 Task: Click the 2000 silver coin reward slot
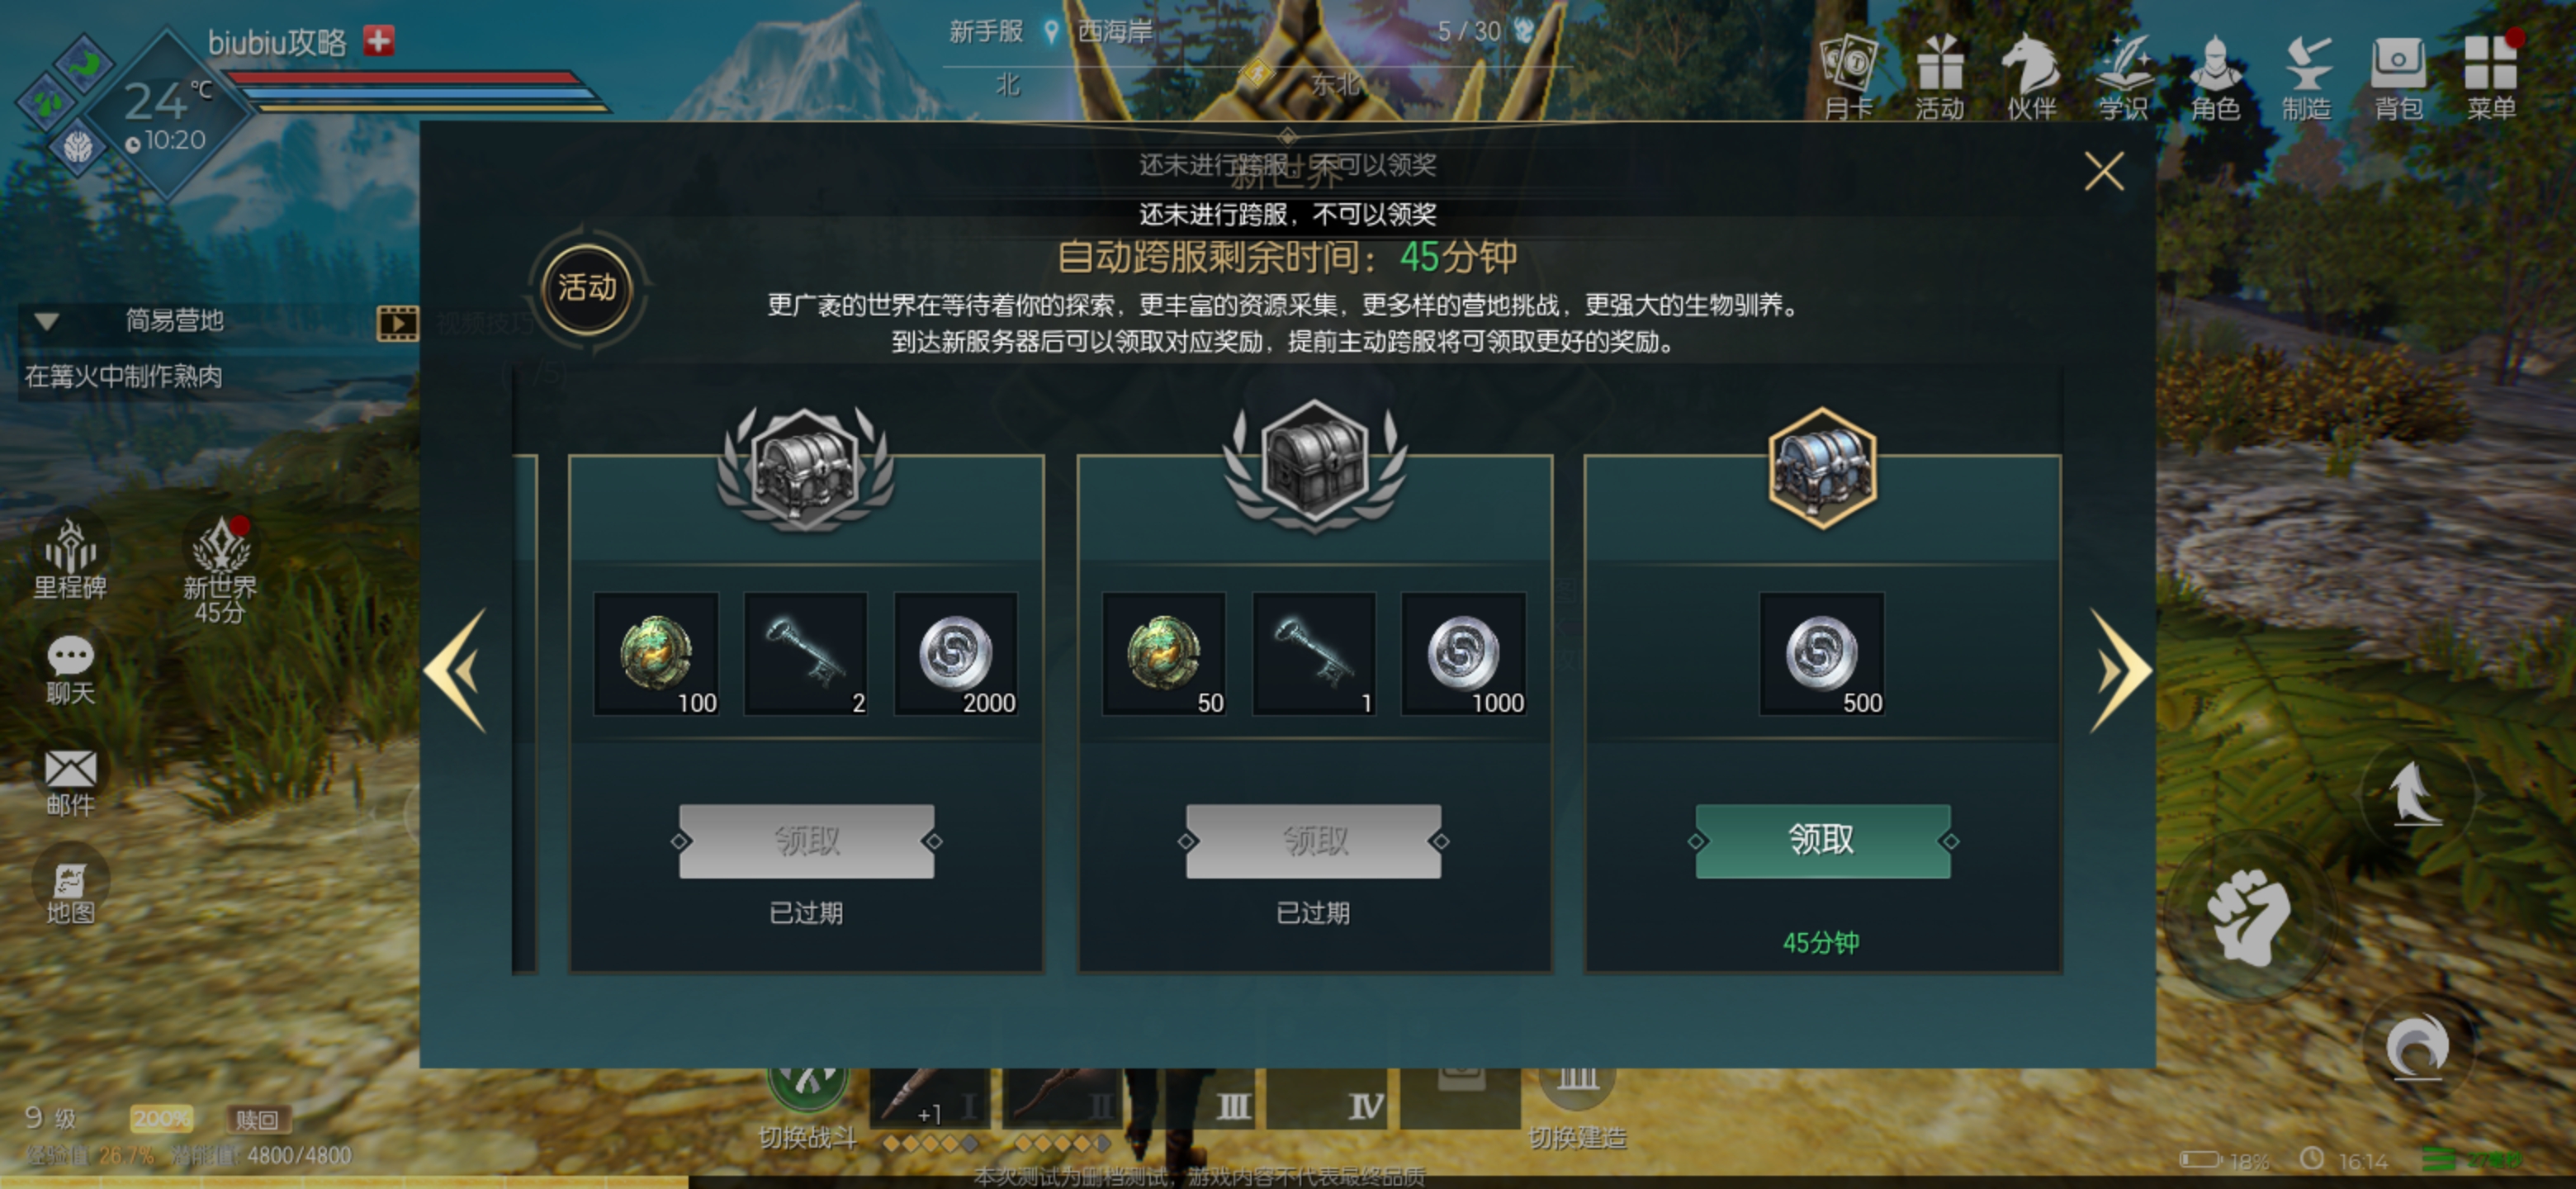[x=956, y=654]
